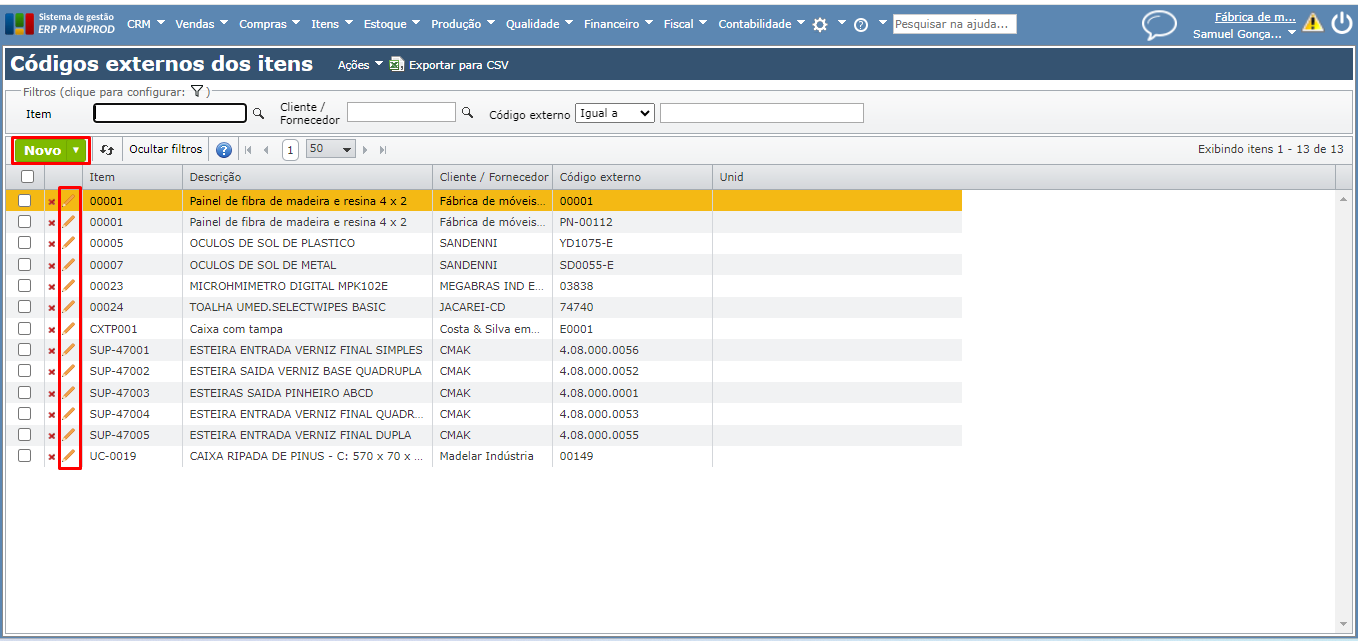Check the box for item 00005
The height and width of the screenshot is (641, 1358).
tap(25, 243)
